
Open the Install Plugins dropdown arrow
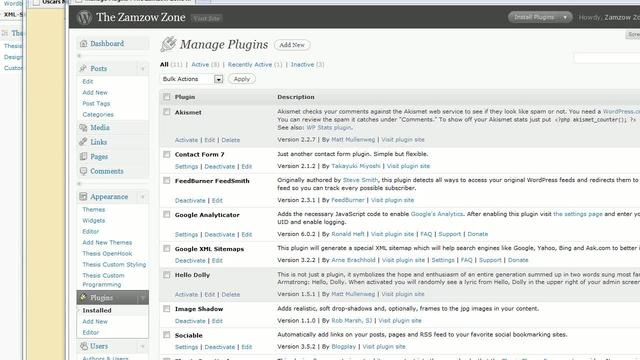click(565, 17)
